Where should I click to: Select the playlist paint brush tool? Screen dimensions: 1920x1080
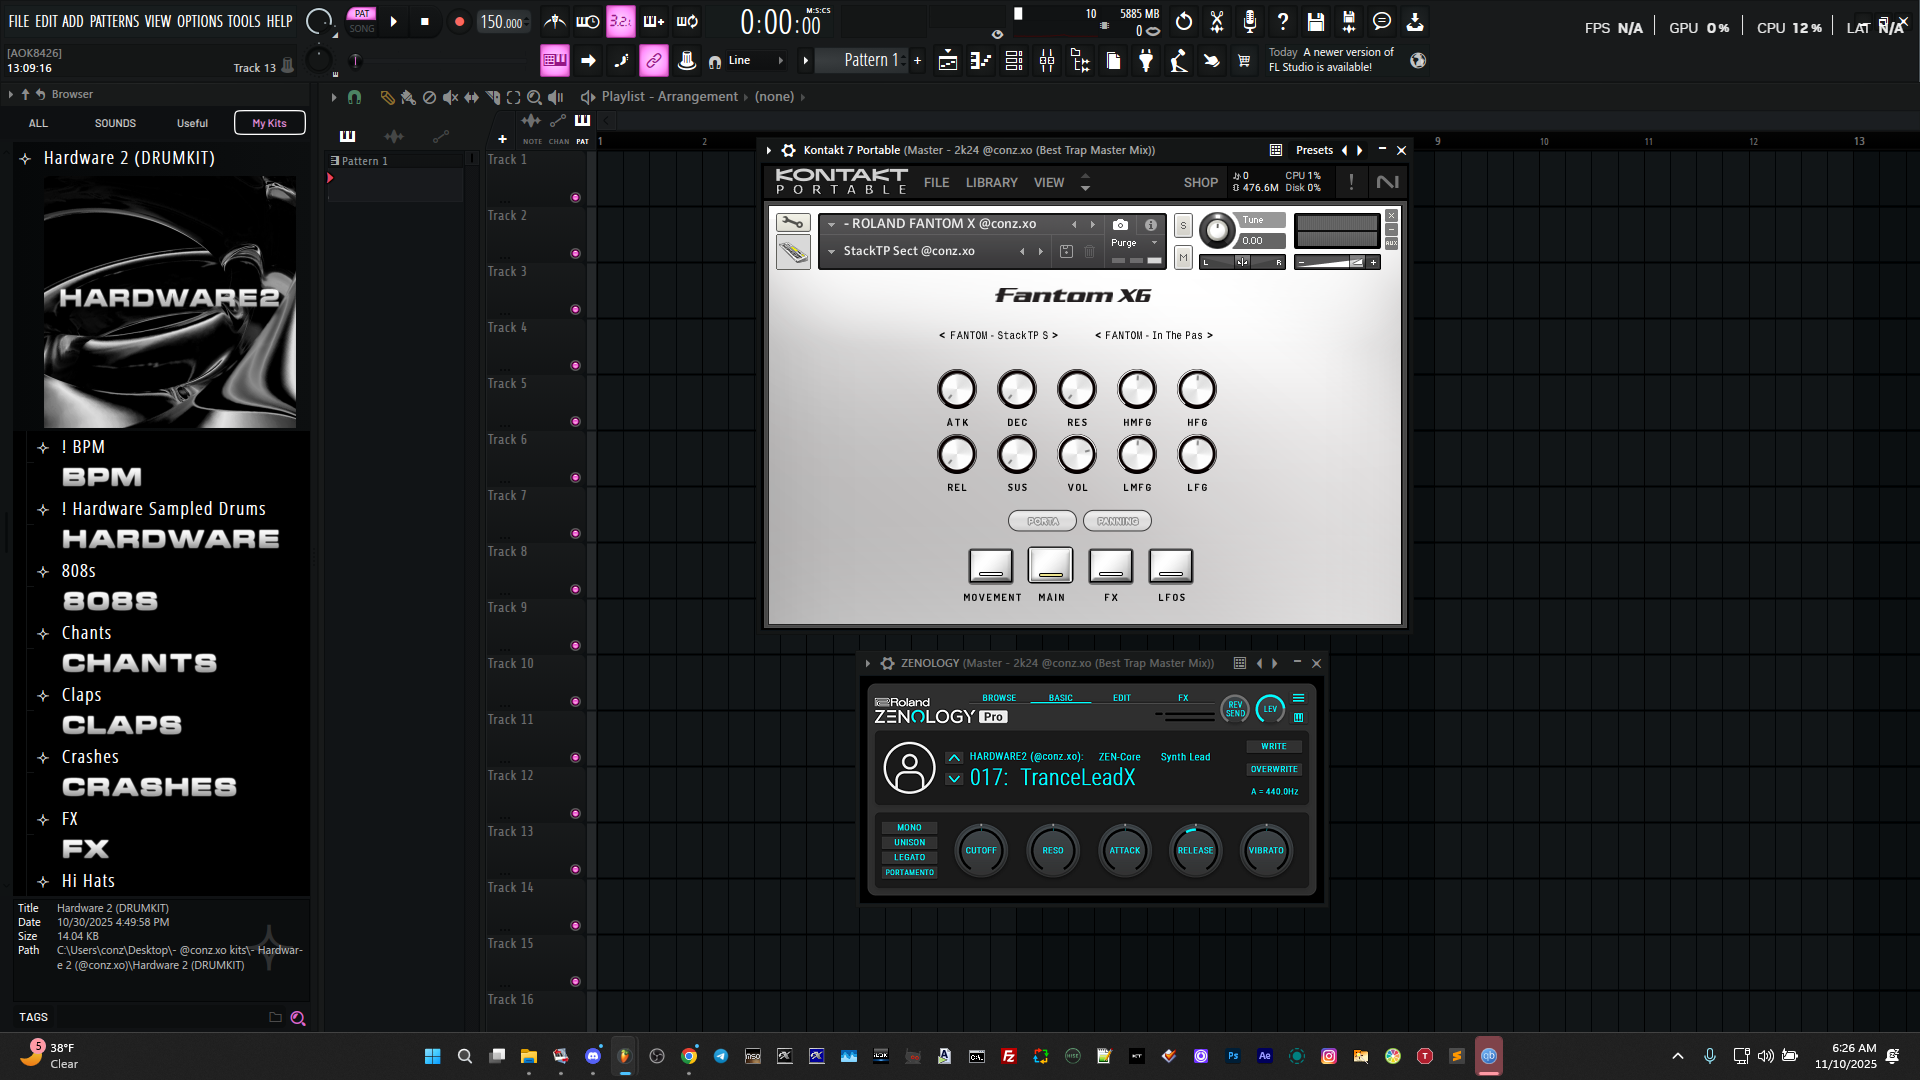tap(408, 97)
